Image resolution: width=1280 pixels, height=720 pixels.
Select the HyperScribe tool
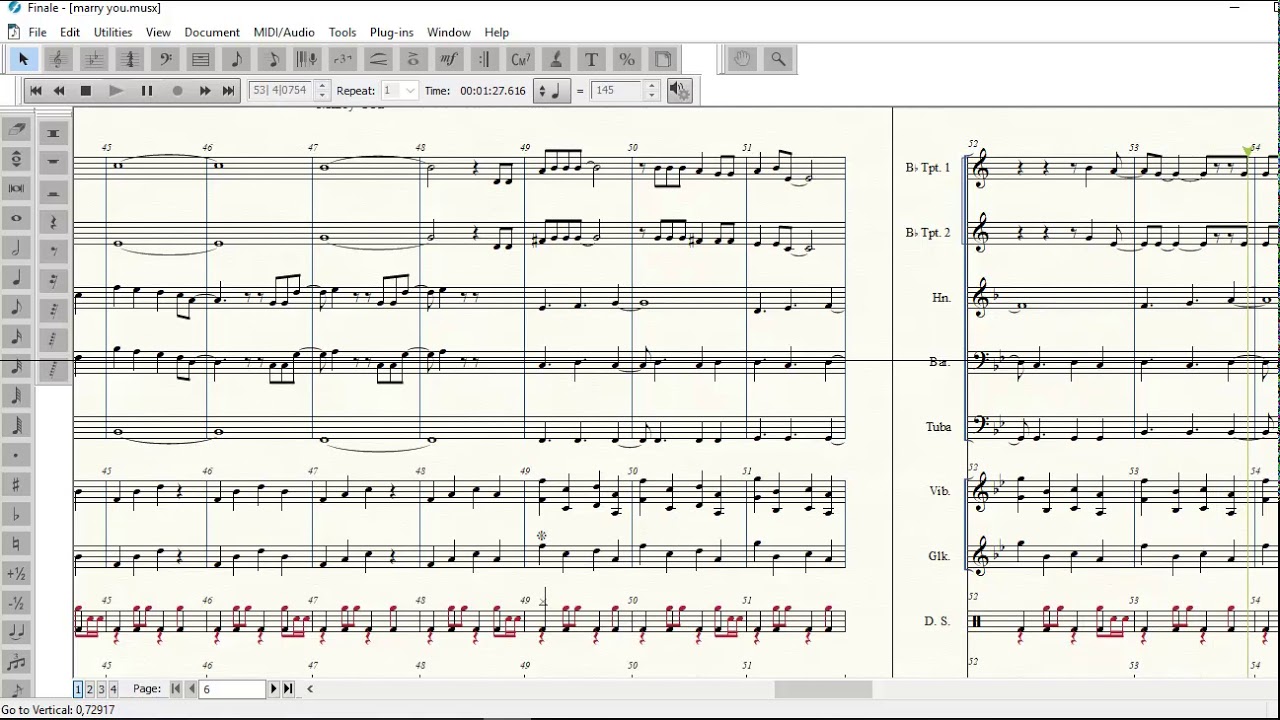307,59
